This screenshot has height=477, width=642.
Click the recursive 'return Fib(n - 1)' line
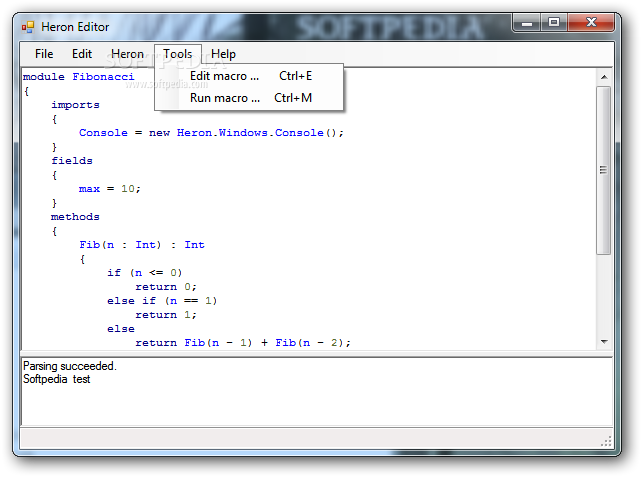[x=243, y=343]
